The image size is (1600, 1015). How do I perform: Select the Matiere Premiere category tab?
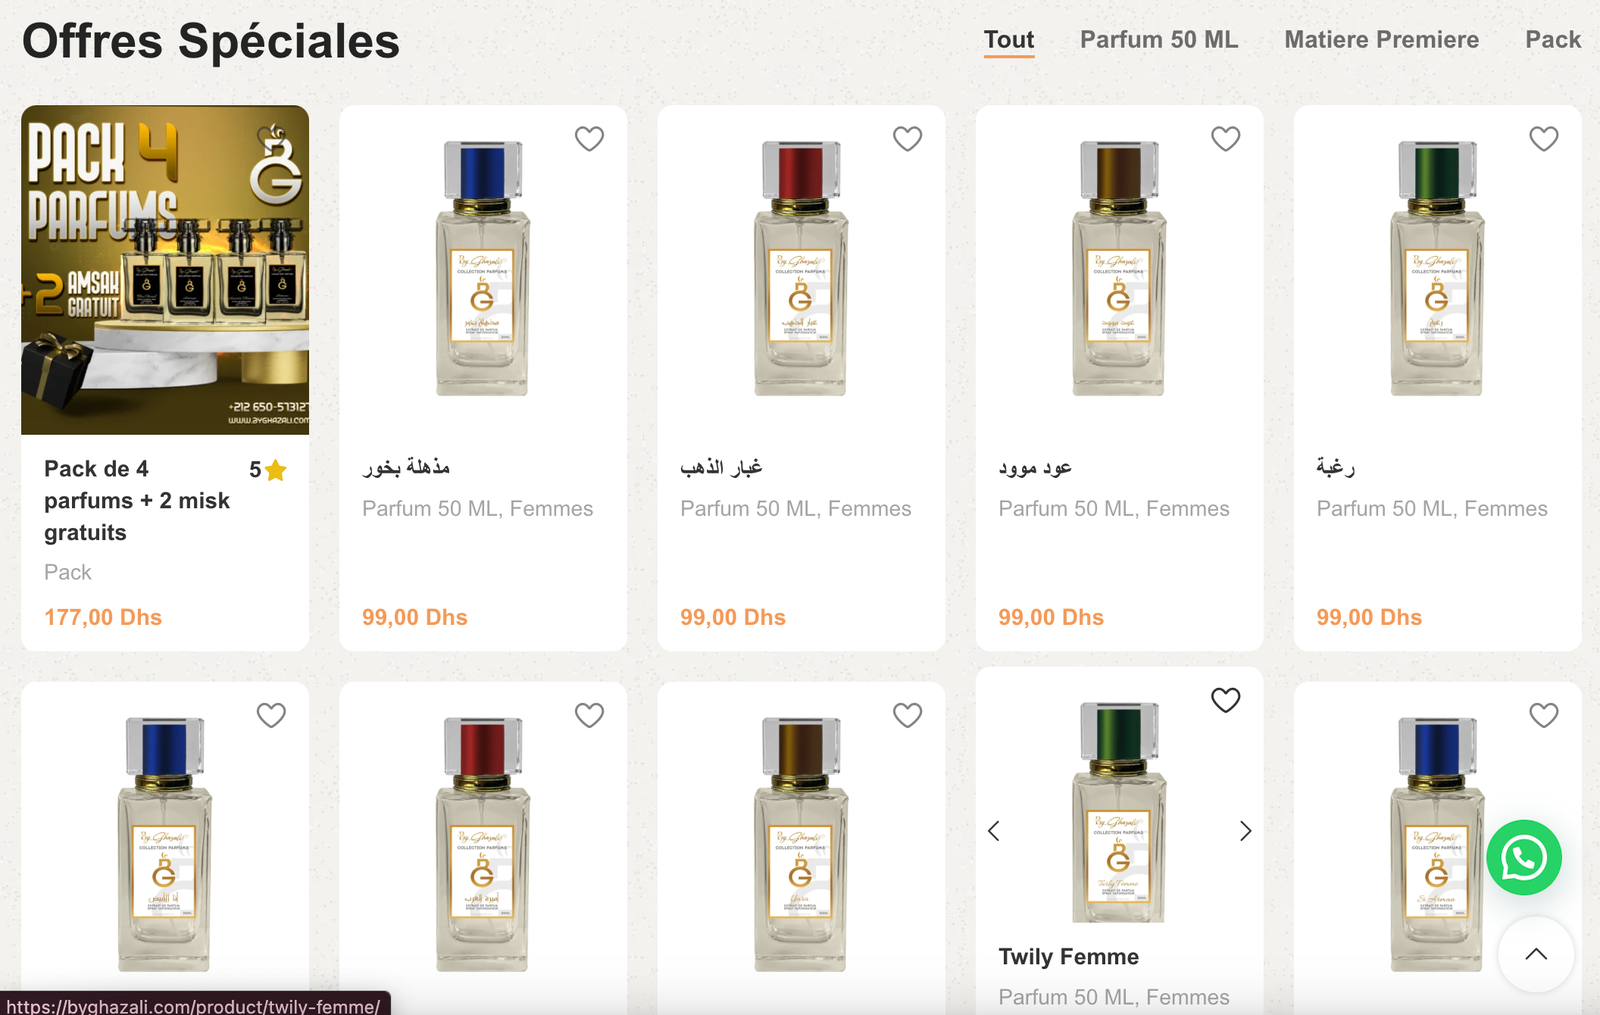pyautogui.click(x=1382, y=40)
